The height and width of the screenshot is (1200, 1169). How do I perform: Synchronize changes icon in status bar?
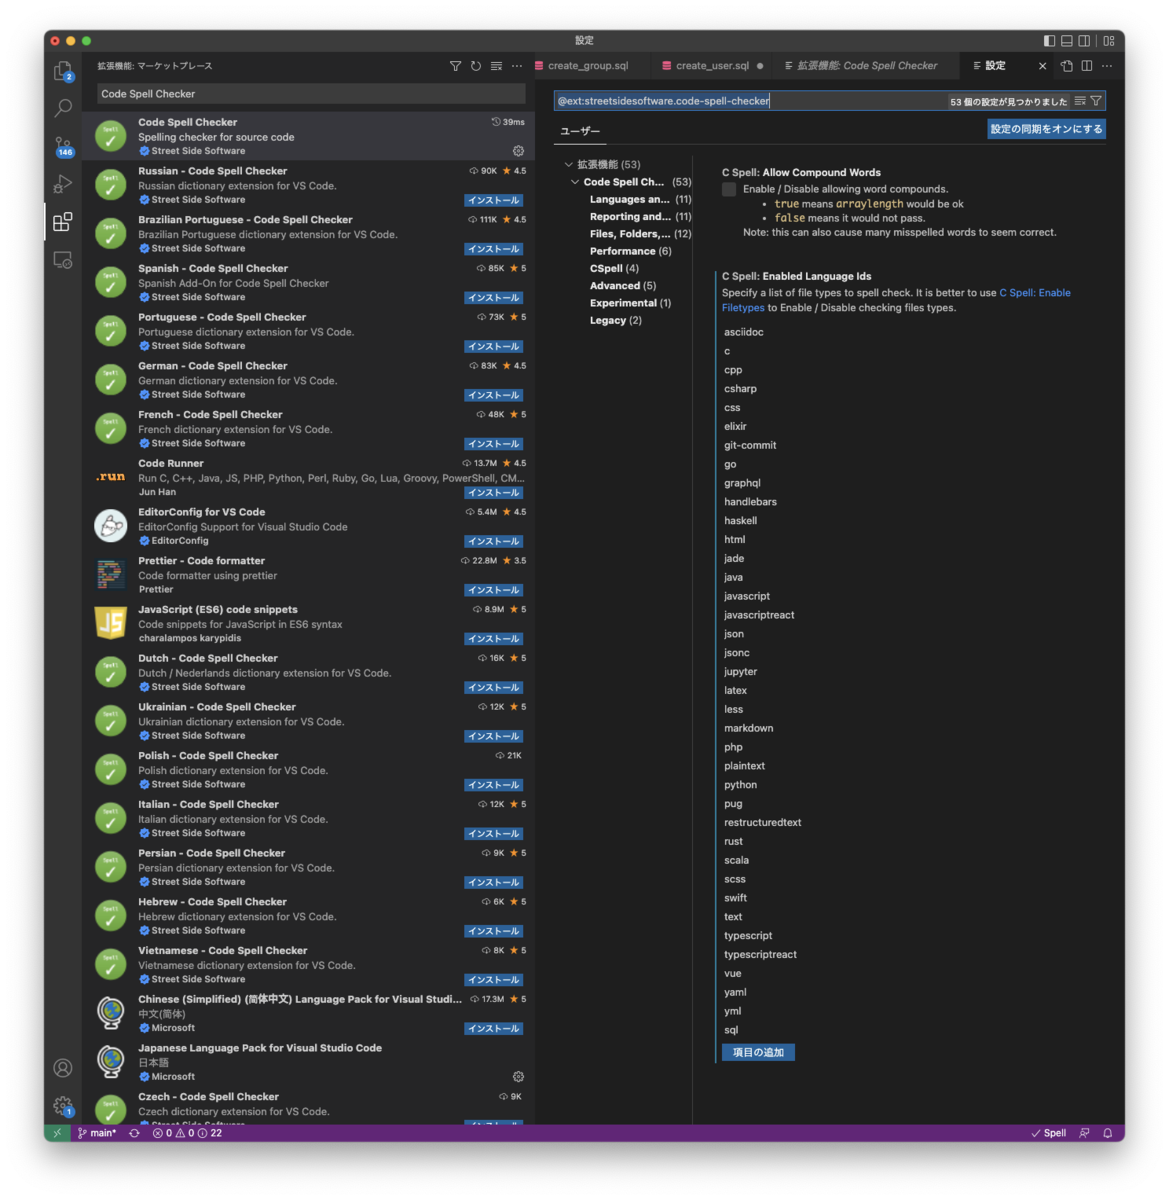[x=134, y=1133]
